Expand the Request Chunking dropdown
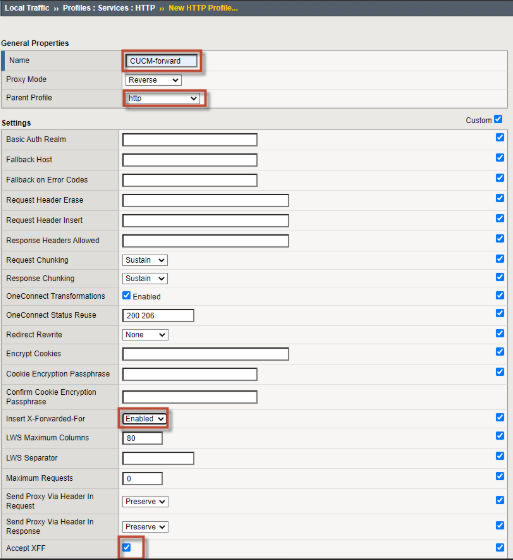 tap(145, 260)
